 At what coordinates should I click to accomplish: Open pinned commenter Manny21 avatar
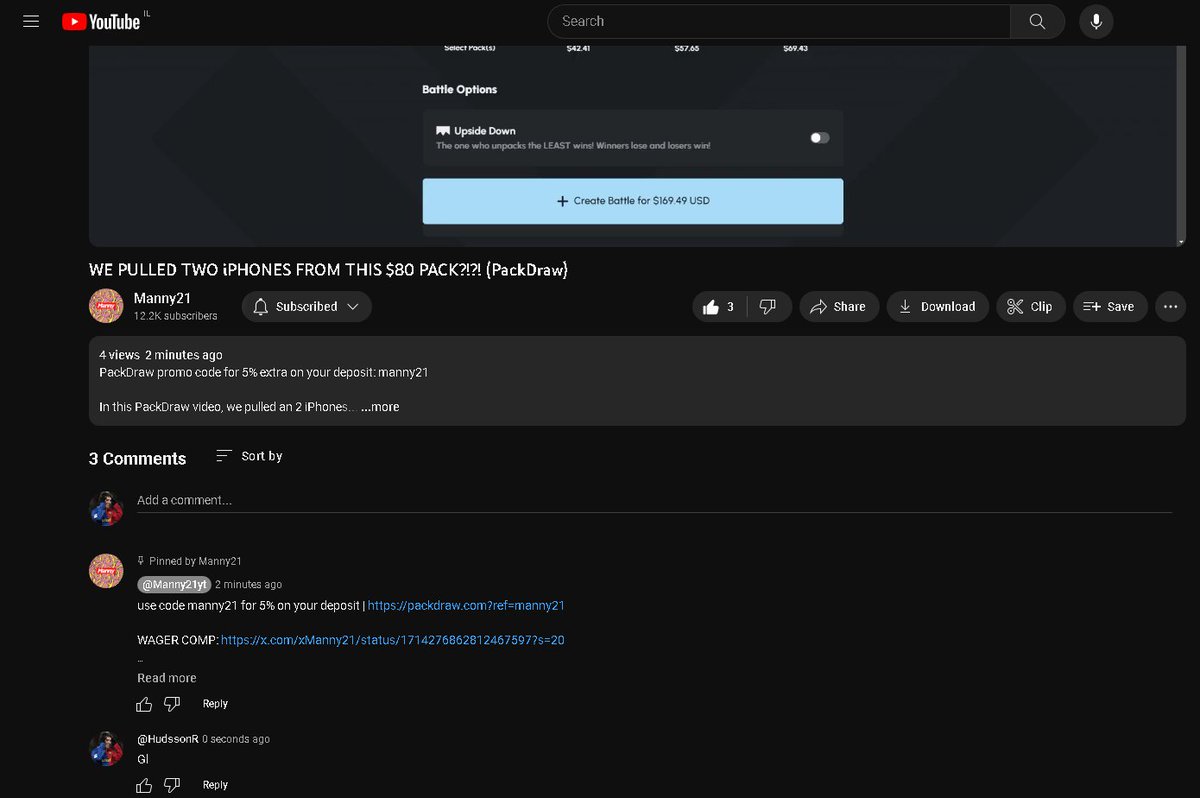coord(106,570)
